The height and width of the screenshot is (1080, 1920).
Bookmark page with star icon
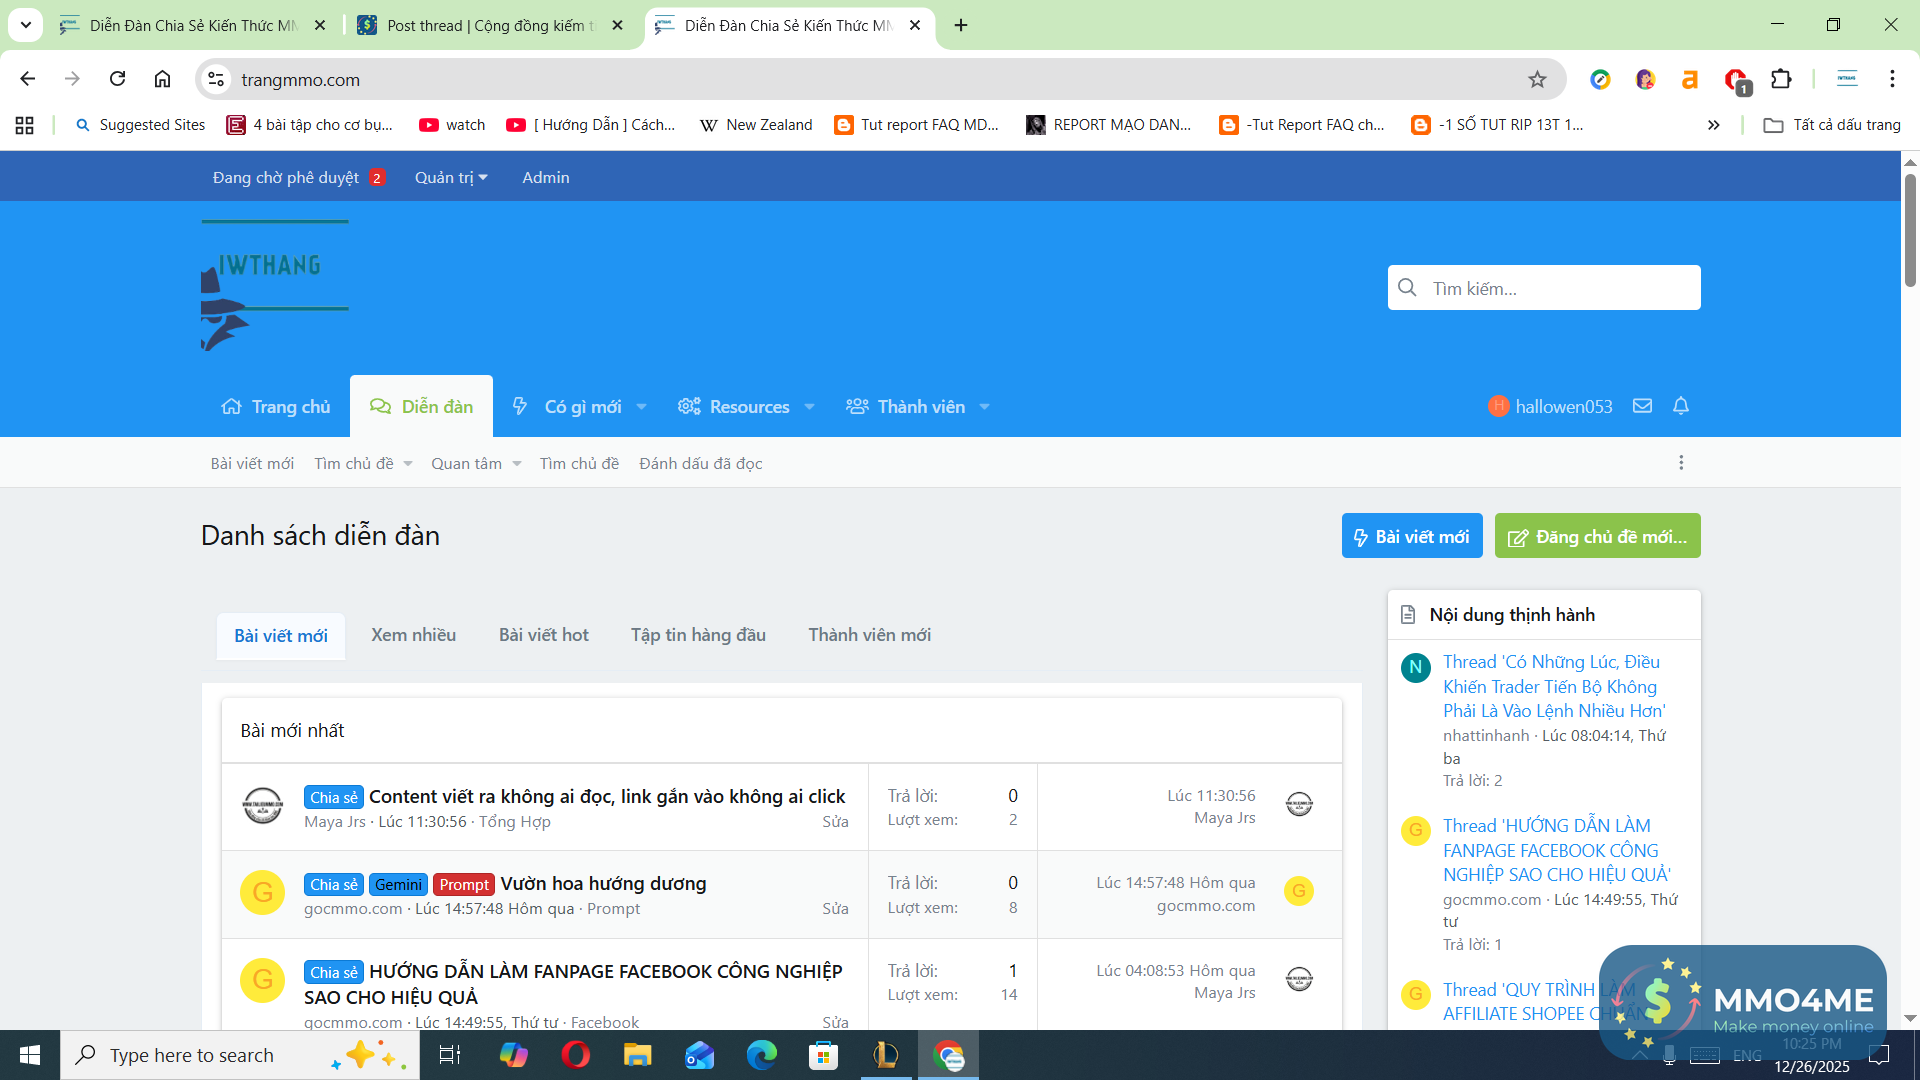pos(1537,80)
